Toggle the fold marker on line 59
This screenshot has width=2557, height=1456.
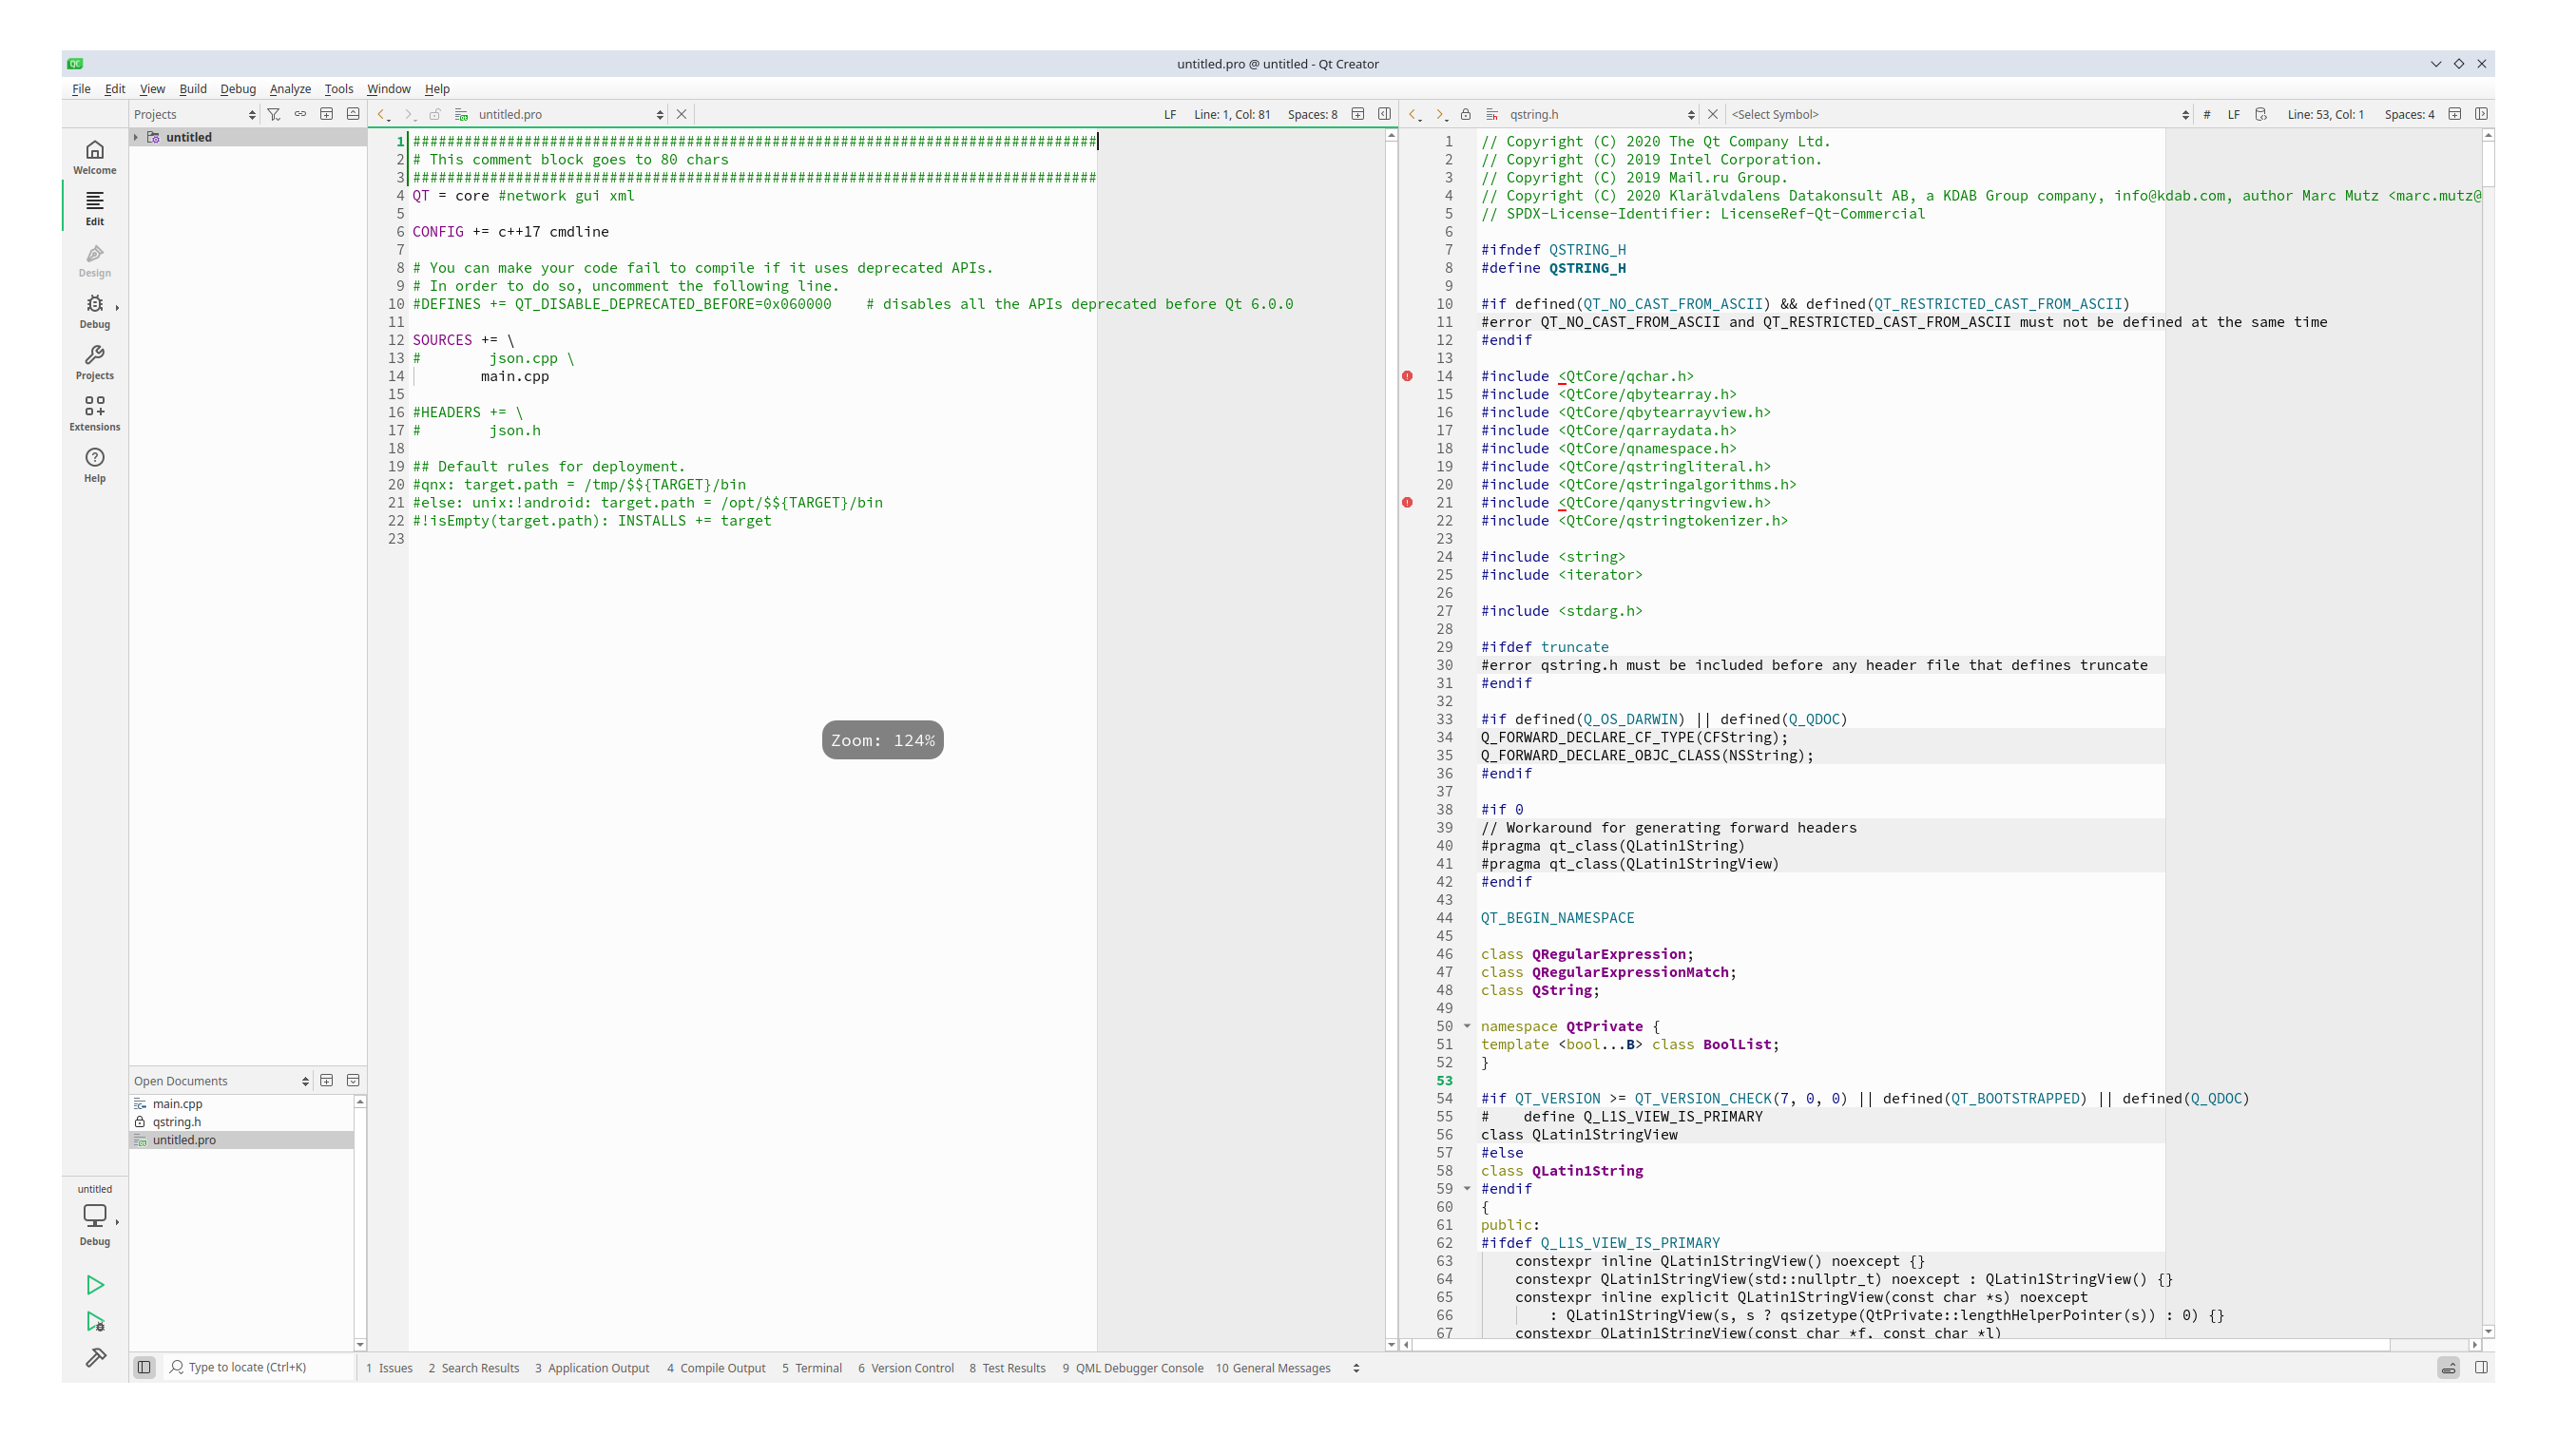pyautogui.click(x=1467, y=1188)
